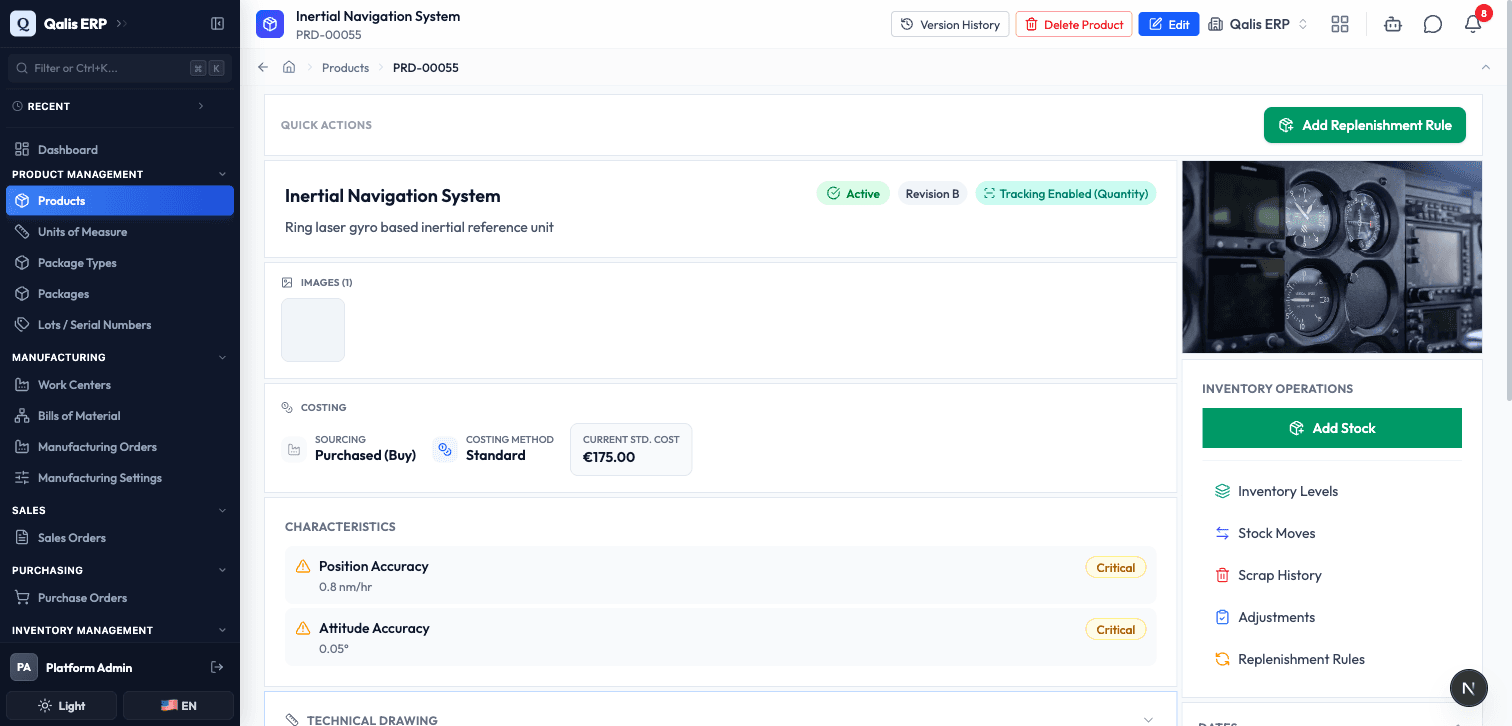Viewport: 1512px width, 726px height.
Task: Go to Dashboard in sidebar
Action: (x=120, y=150)
